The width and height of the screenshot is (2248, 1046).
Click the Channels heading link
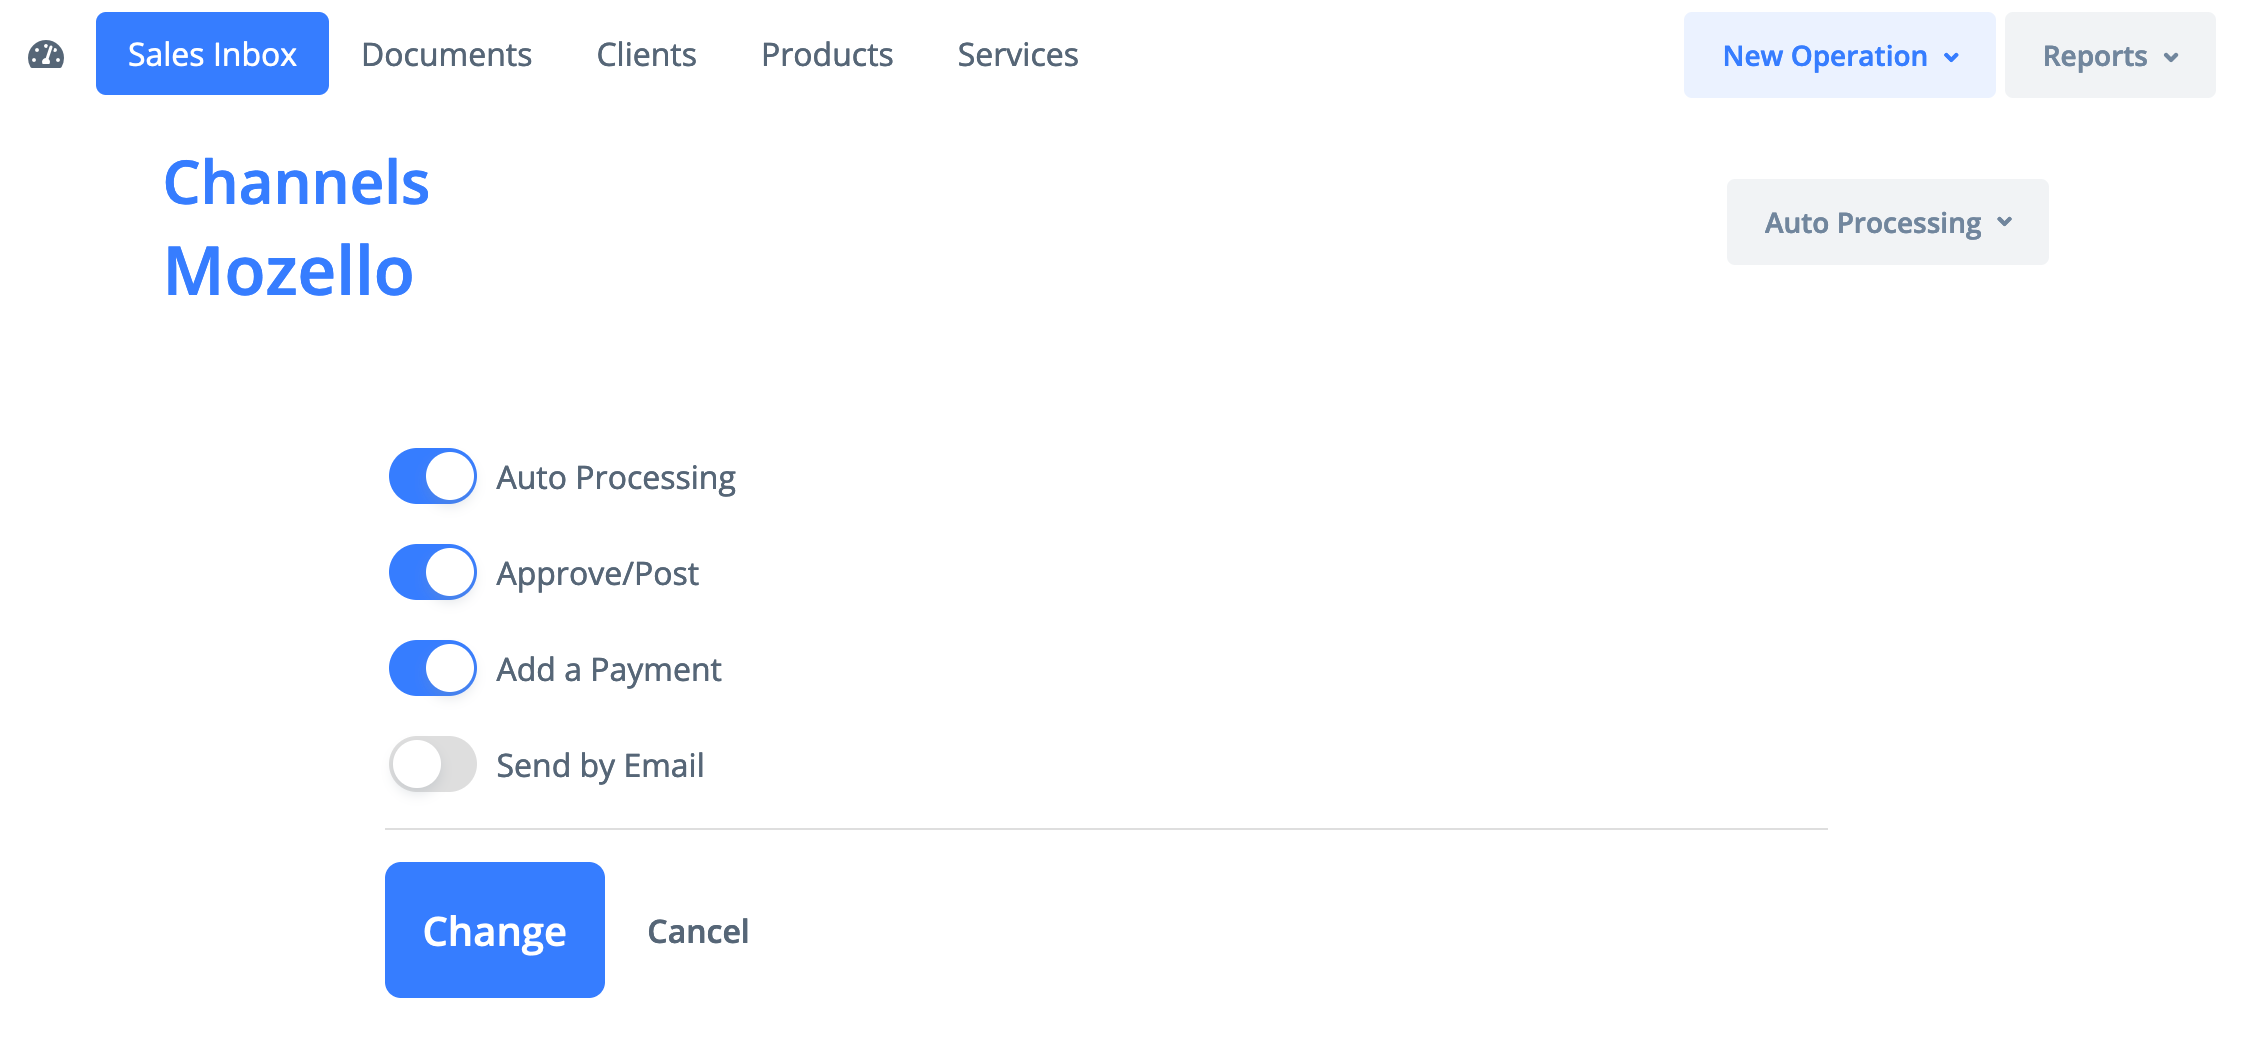tap(296, 183)
